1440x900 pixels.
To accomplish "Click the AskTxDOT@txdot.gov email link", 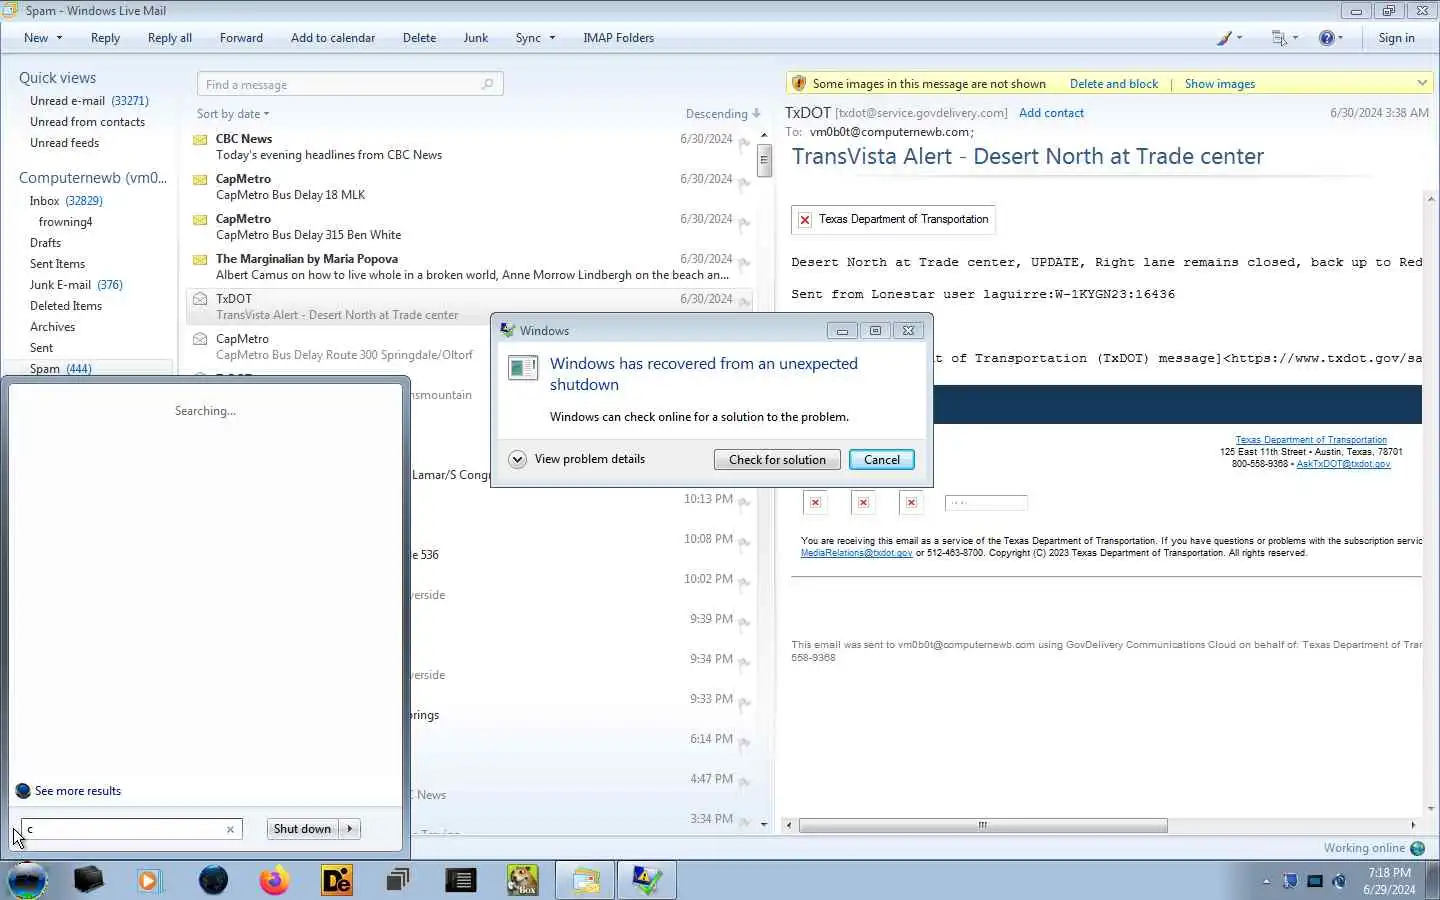I will (1343, 464).
